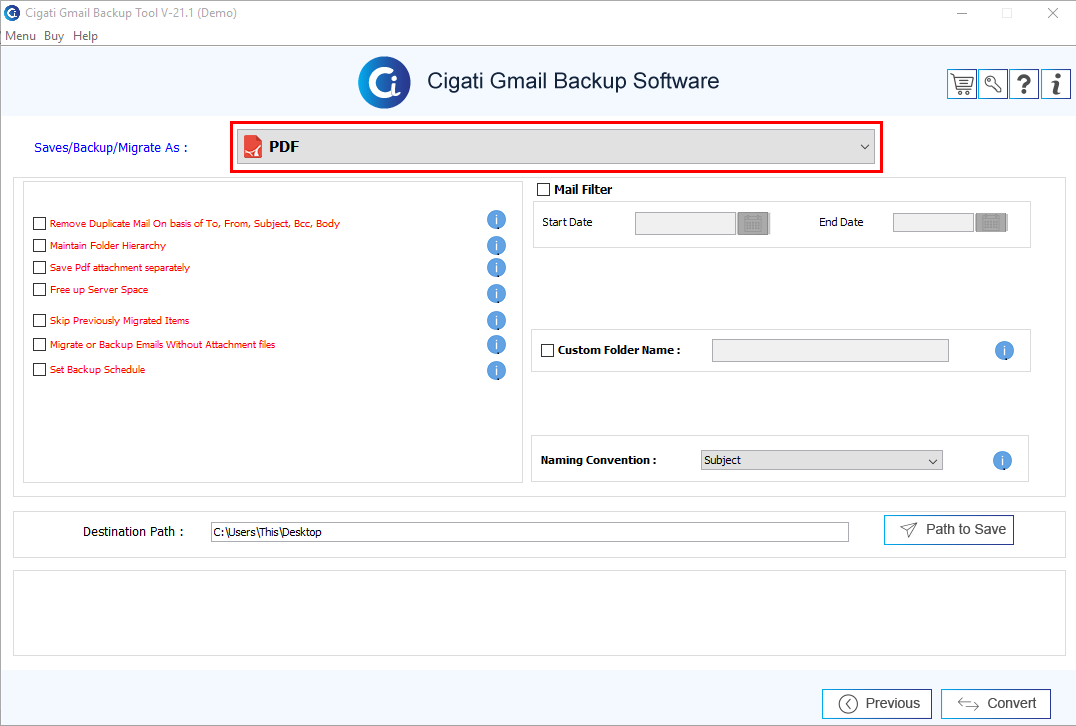Enable Free up Server Space
This screenshot has width=1076, height=726.
(39, 290)
